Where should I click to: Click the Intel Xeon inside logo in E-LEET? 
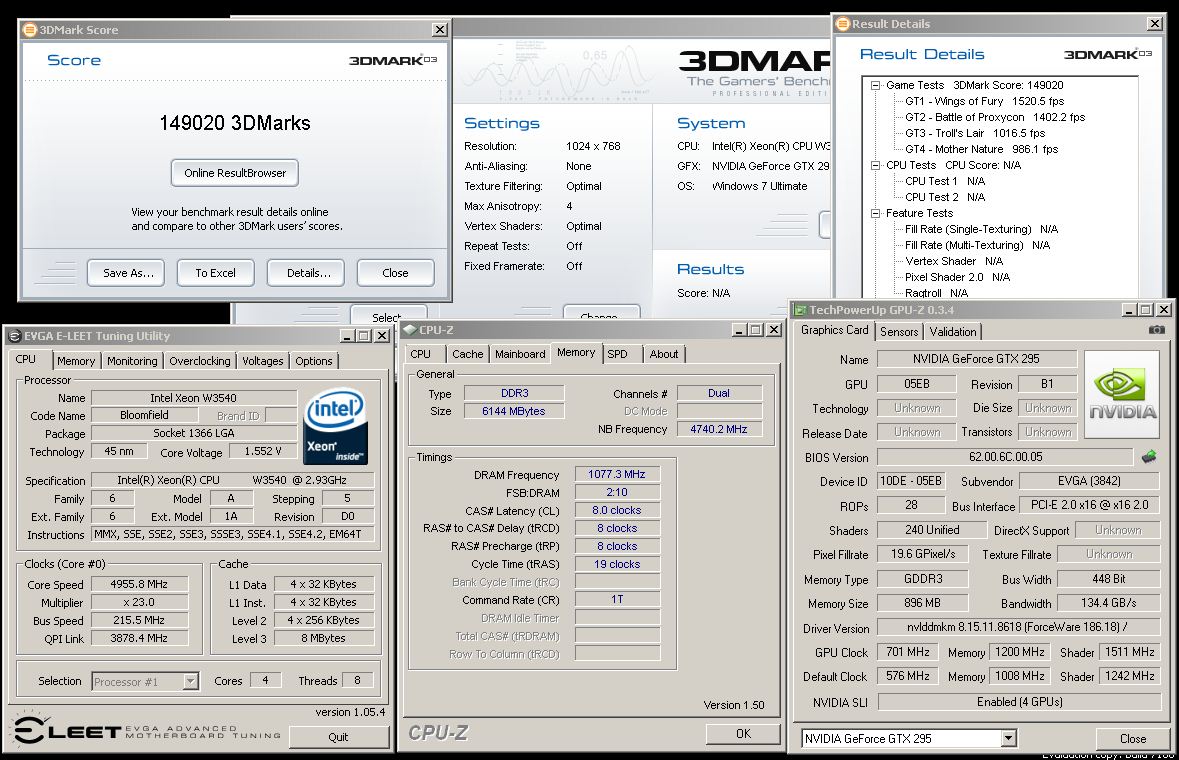pyautogui.click(x=335, y=425)
